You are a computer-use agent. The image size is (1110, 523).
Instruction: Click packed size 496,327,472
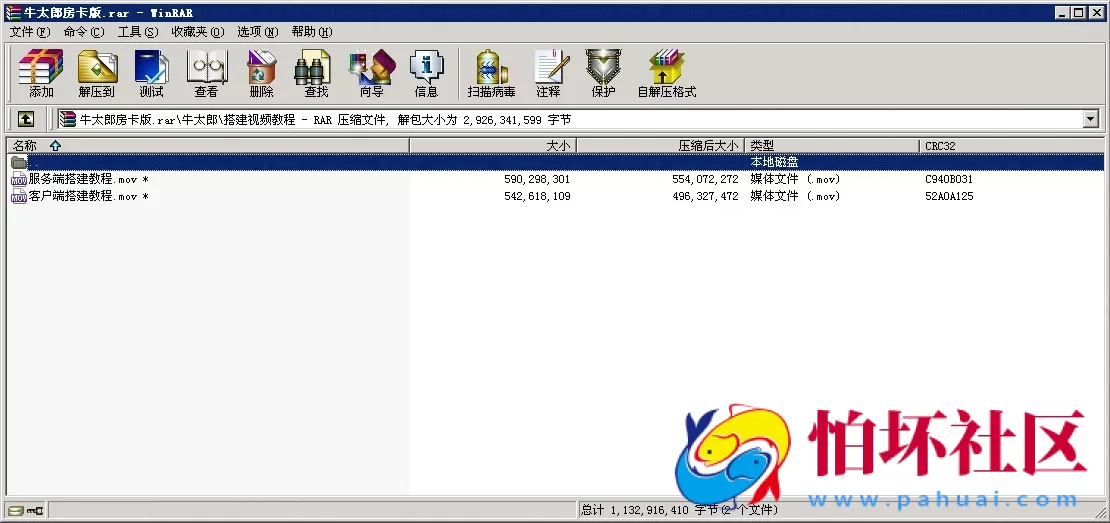(705, 196)
